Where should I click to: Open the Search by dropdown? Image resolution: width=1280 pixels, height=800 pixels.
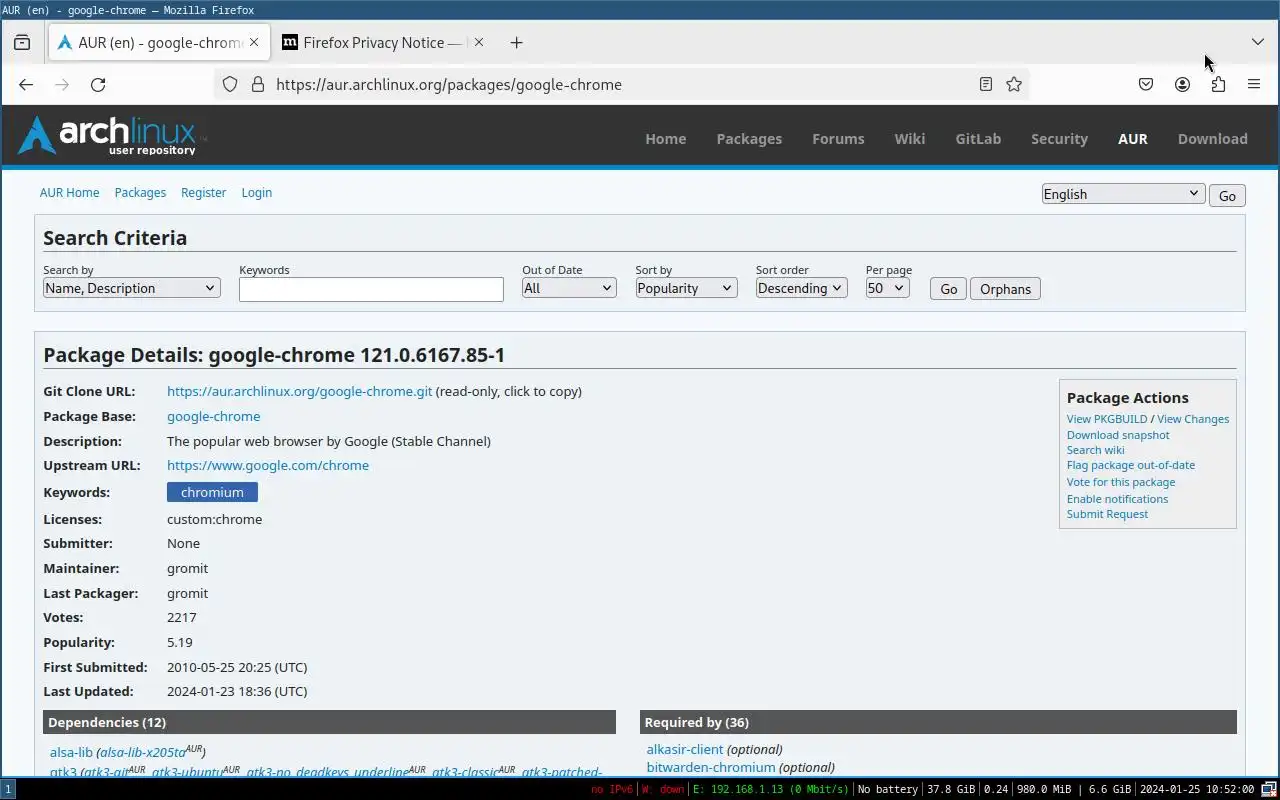click(x=131, y=288)
